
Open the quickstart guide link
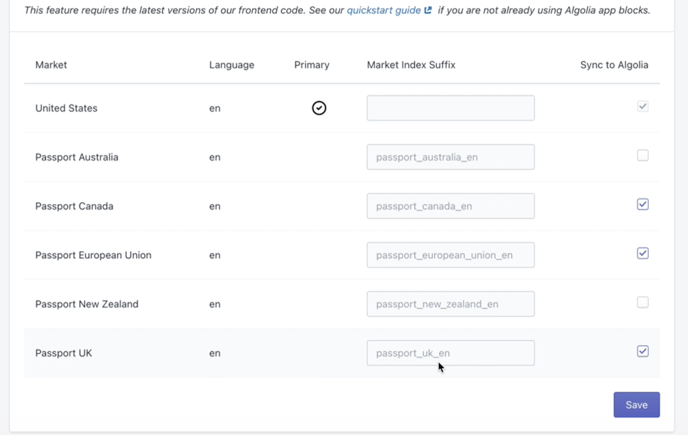coord(384,10)
